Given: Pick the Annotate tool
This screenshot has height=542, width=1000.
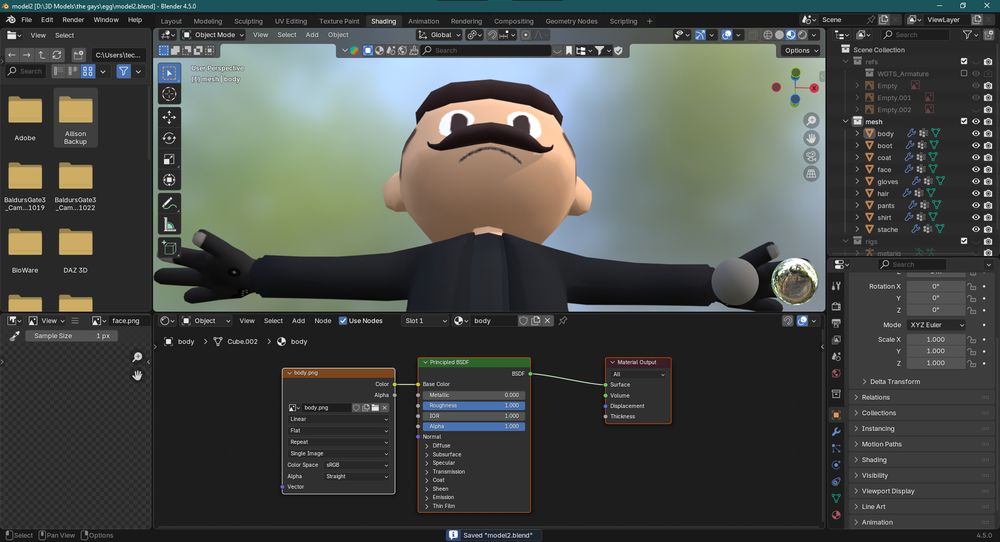Looking at the screenshot, I should [169, 203].
